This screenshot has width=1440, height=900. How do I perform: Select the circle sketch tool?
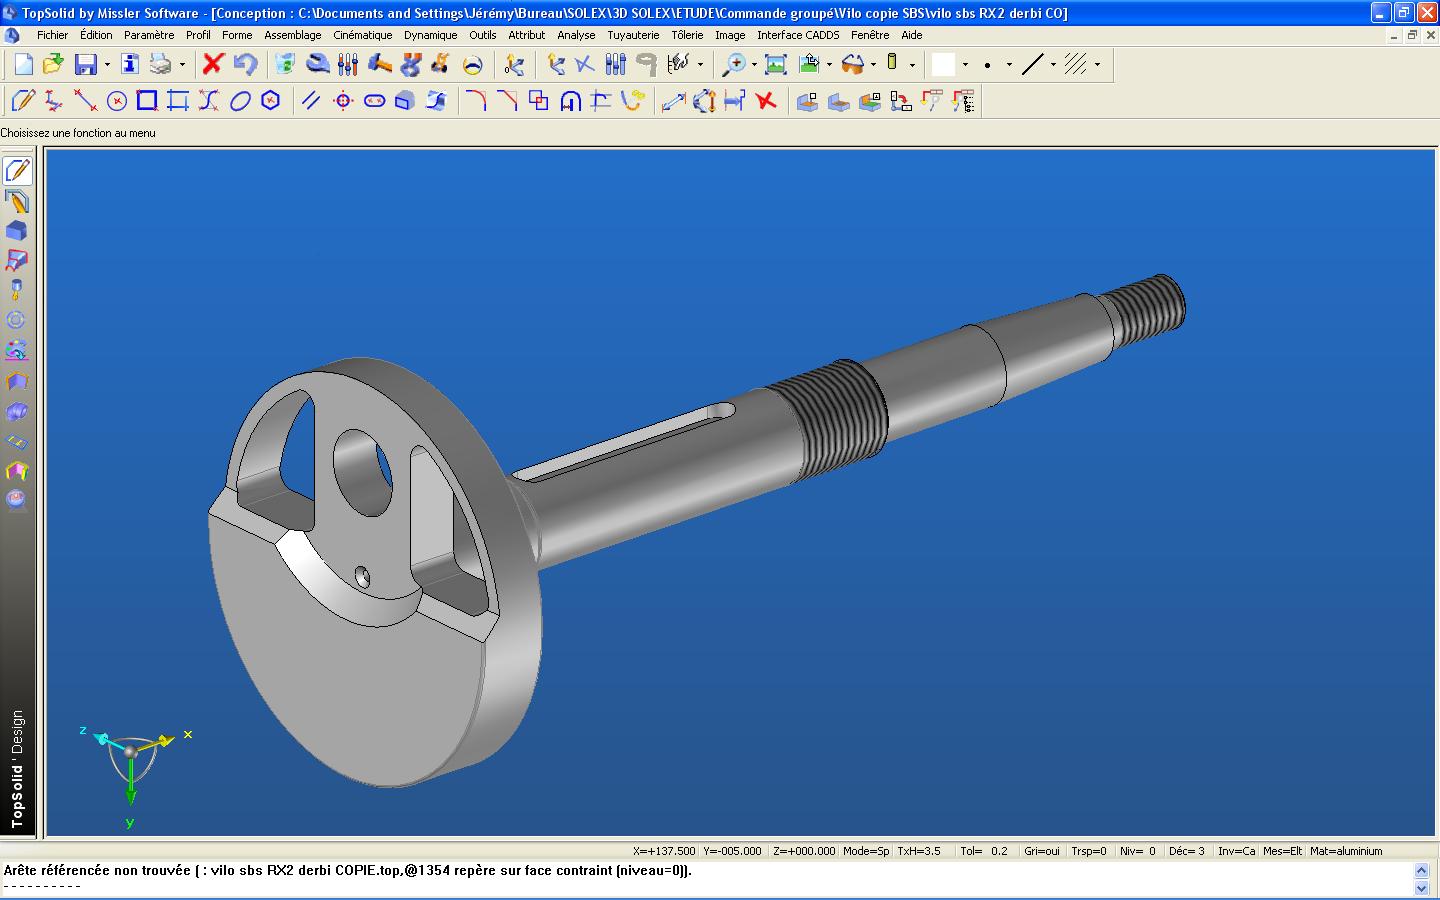117,101
